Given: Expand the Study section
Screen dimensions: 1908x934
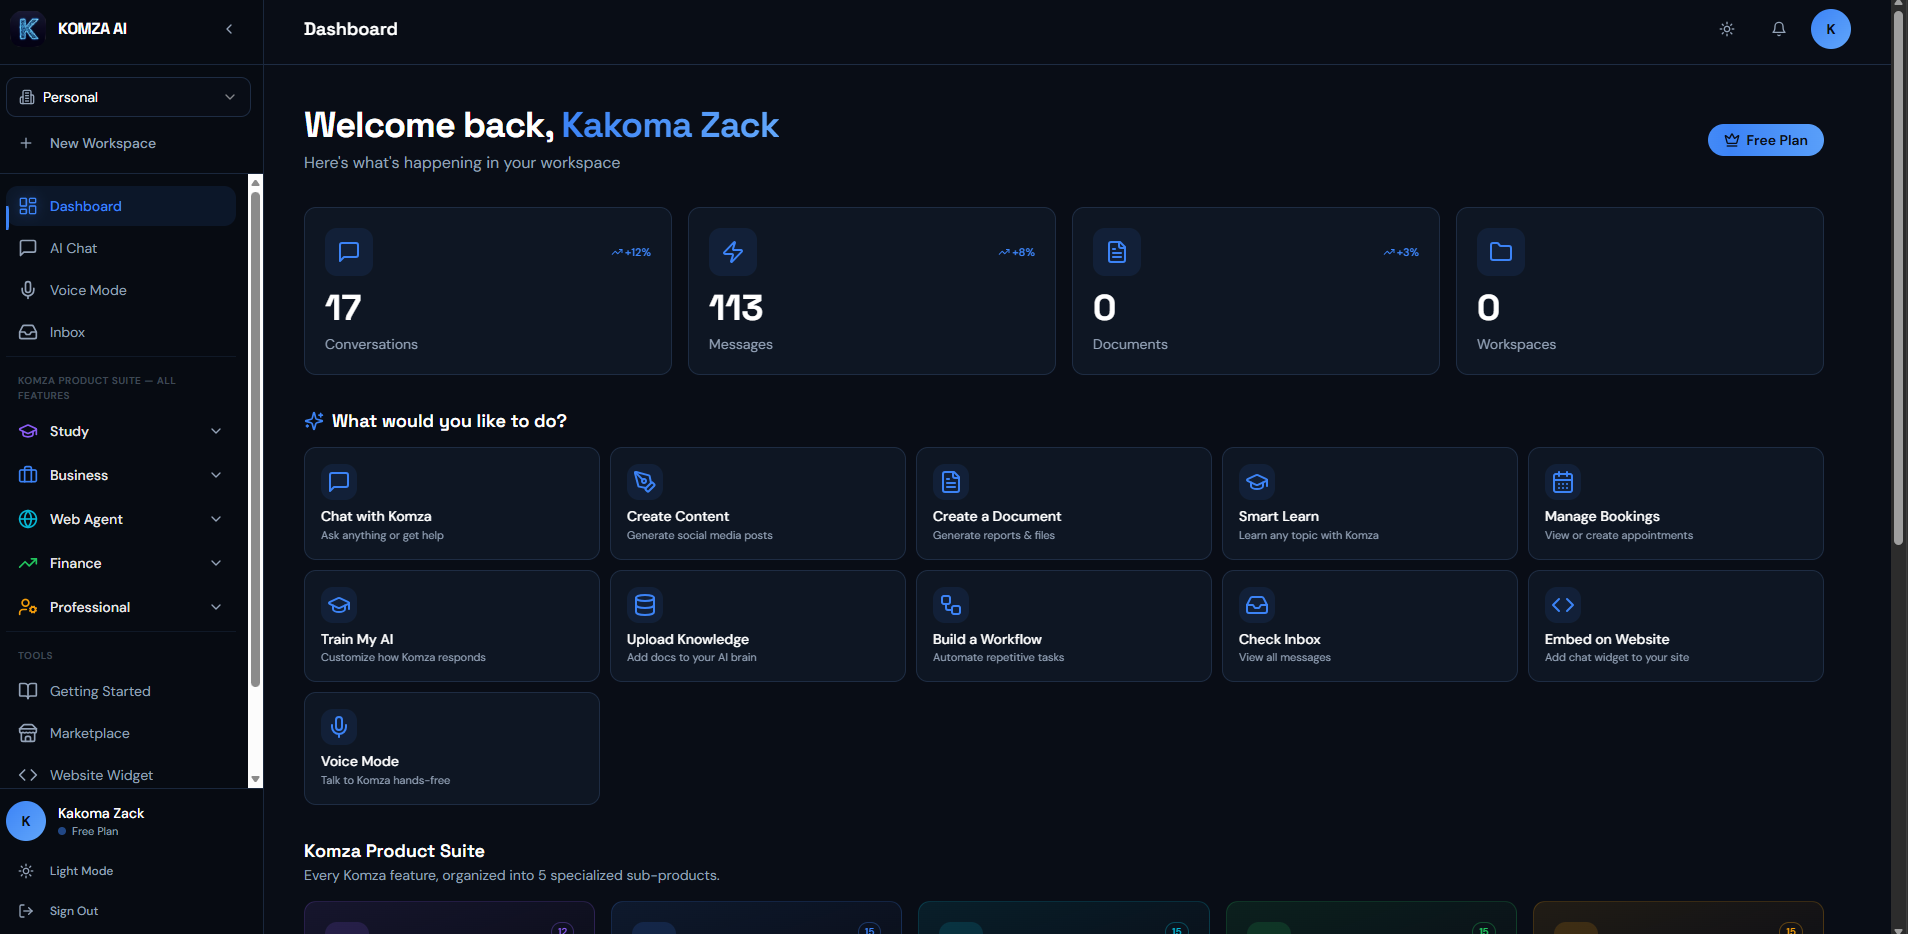Looking at the screenshot, I should [122, 431].
